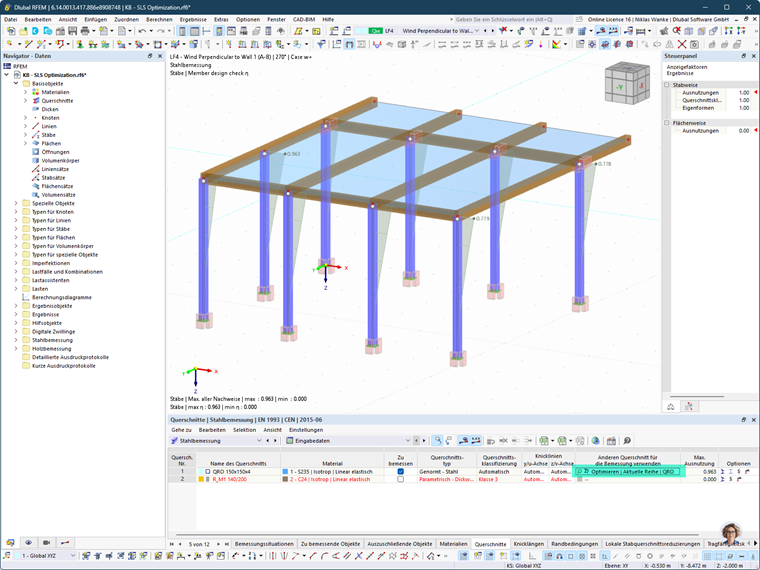Click the Einstellungen menu in table panel

click(x=306, y=430)
